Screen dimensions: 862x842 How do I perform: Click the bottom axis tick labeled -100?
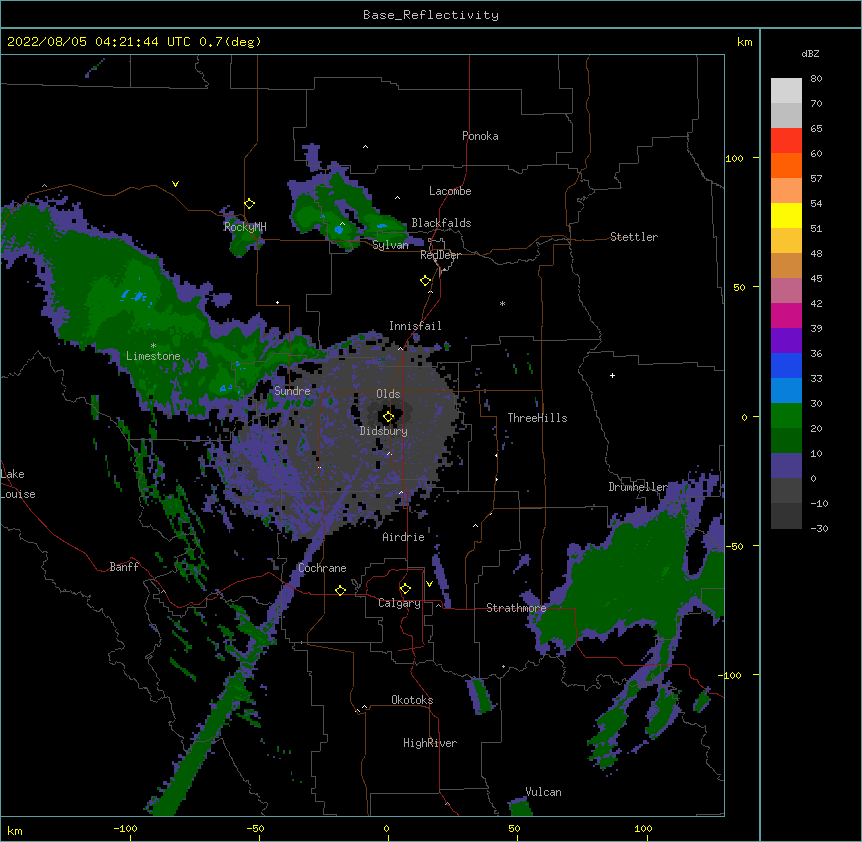[x=125, y=828]
